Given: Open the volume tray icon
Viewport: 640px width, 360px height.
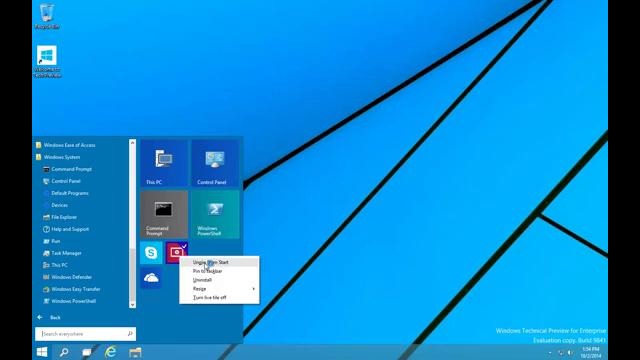Looking at the screenshot, I should pyautogui.click(x=570, y=353).
